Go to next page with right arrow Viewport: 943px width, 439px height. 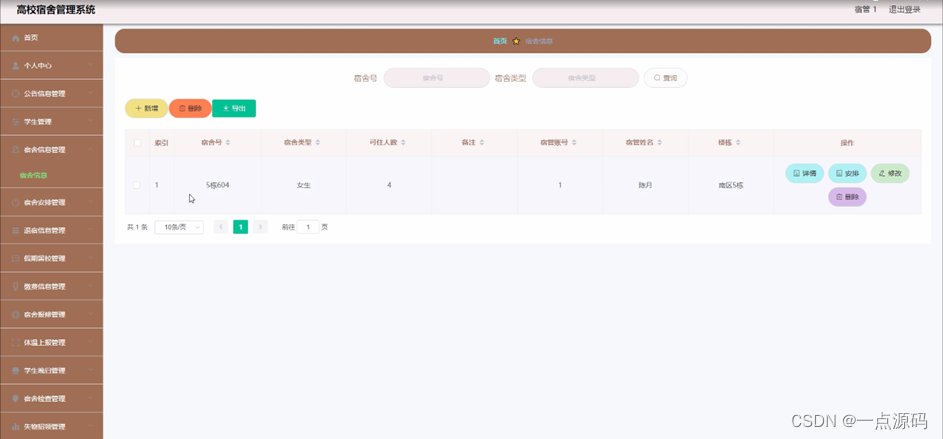coord(260,227)
